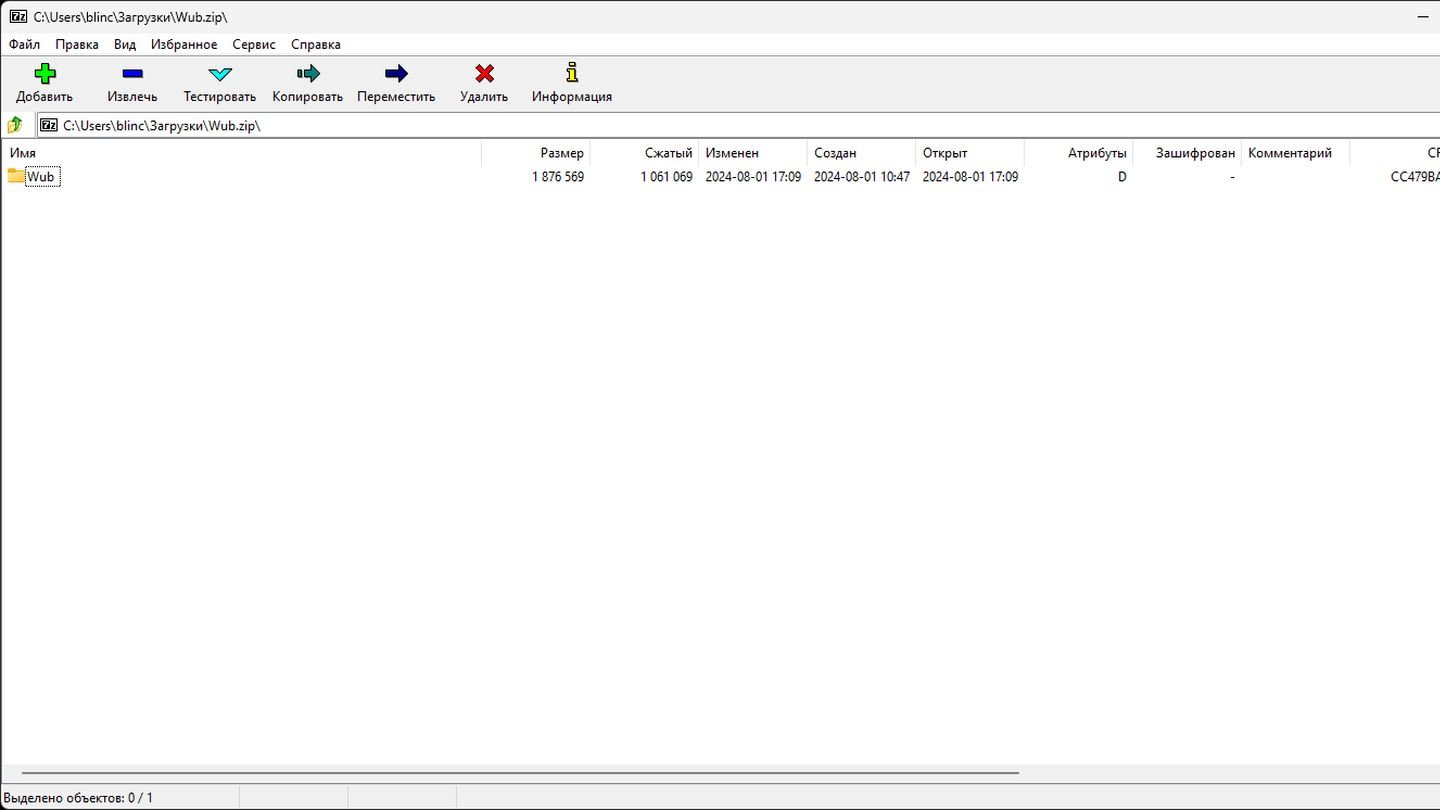This screenshot has height=810, width=1440.
Task: Click the Переместить blue arrow icon
Action: pos(396,73)
